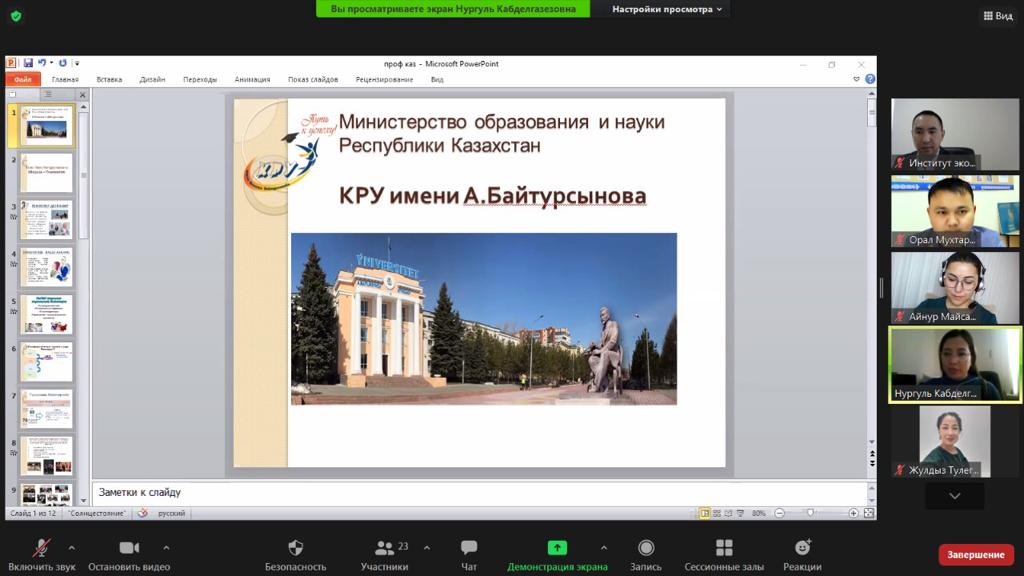The image size is (1024, 576).
Task: Click the notes field Заметки к слайду
Action: 480,493
